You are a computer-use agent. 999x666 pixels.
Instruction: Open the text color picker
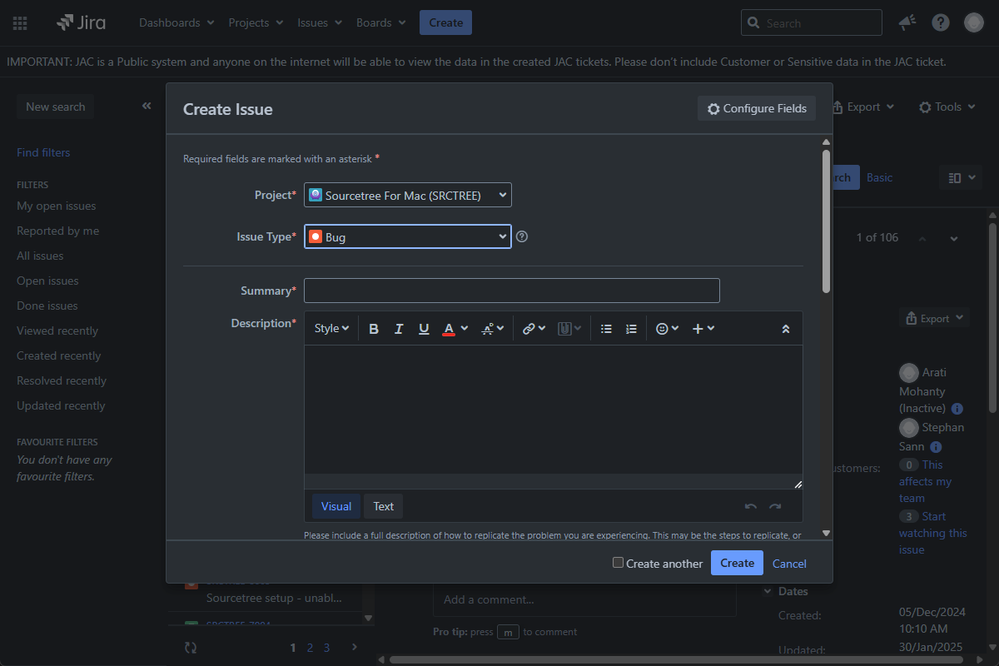(x=455, y=329)
